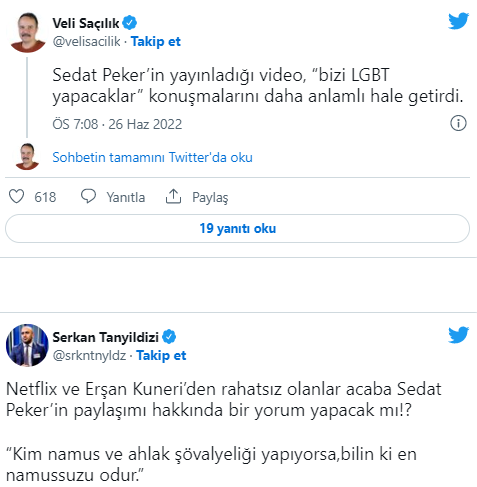
Task: Open 'Sohbetin tamamını Twitter'da oku' link
Action: pos(152,157)
